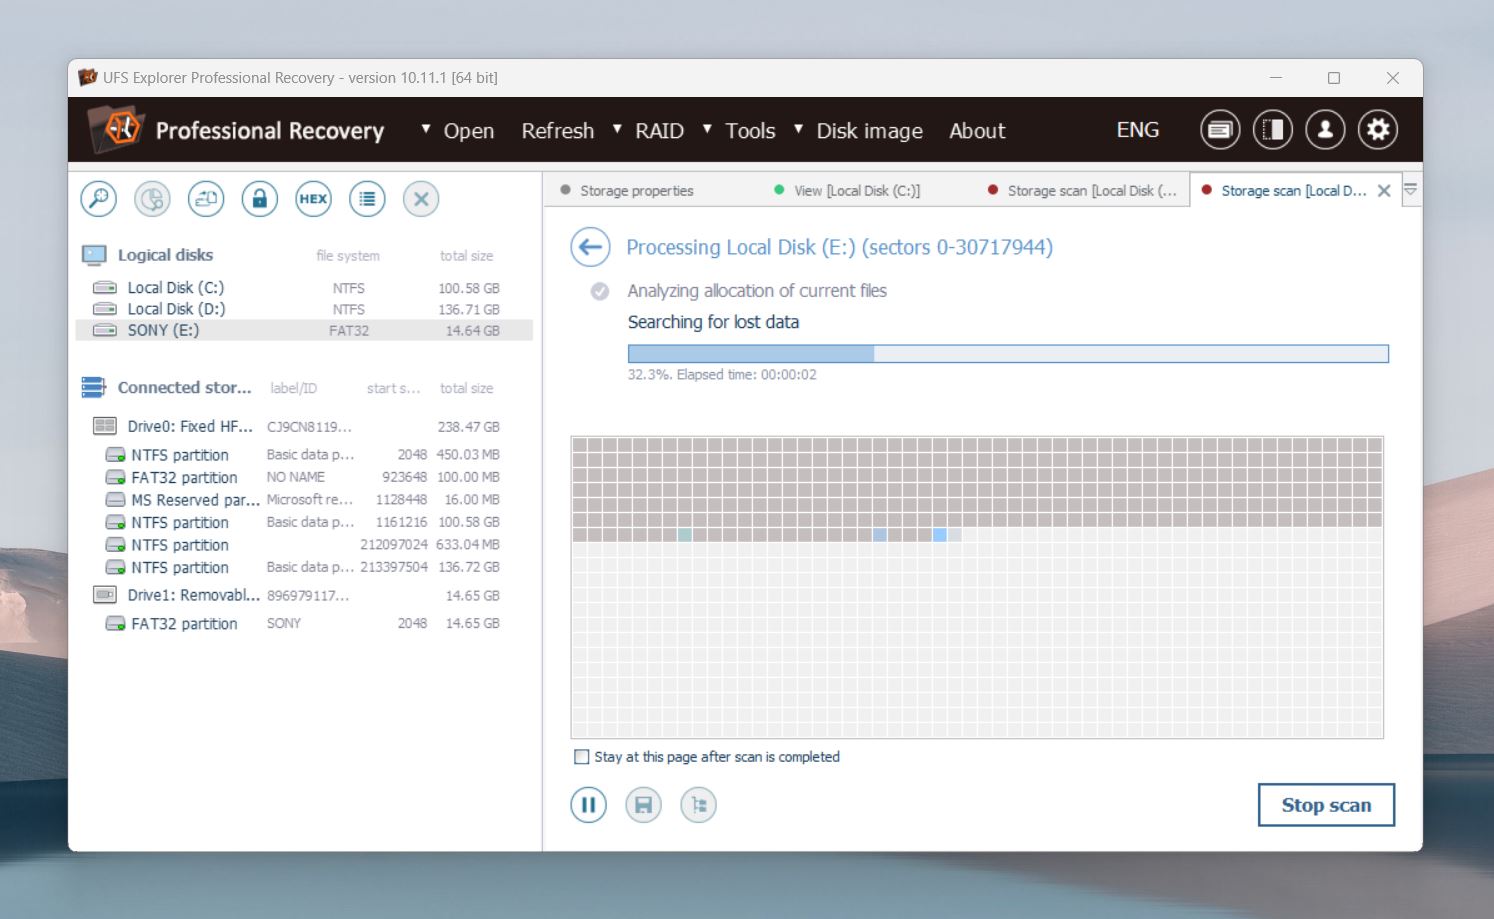Click the magnifier scan icon in left toolbar
Viewport: 1494px width, 919px height.
99,199
